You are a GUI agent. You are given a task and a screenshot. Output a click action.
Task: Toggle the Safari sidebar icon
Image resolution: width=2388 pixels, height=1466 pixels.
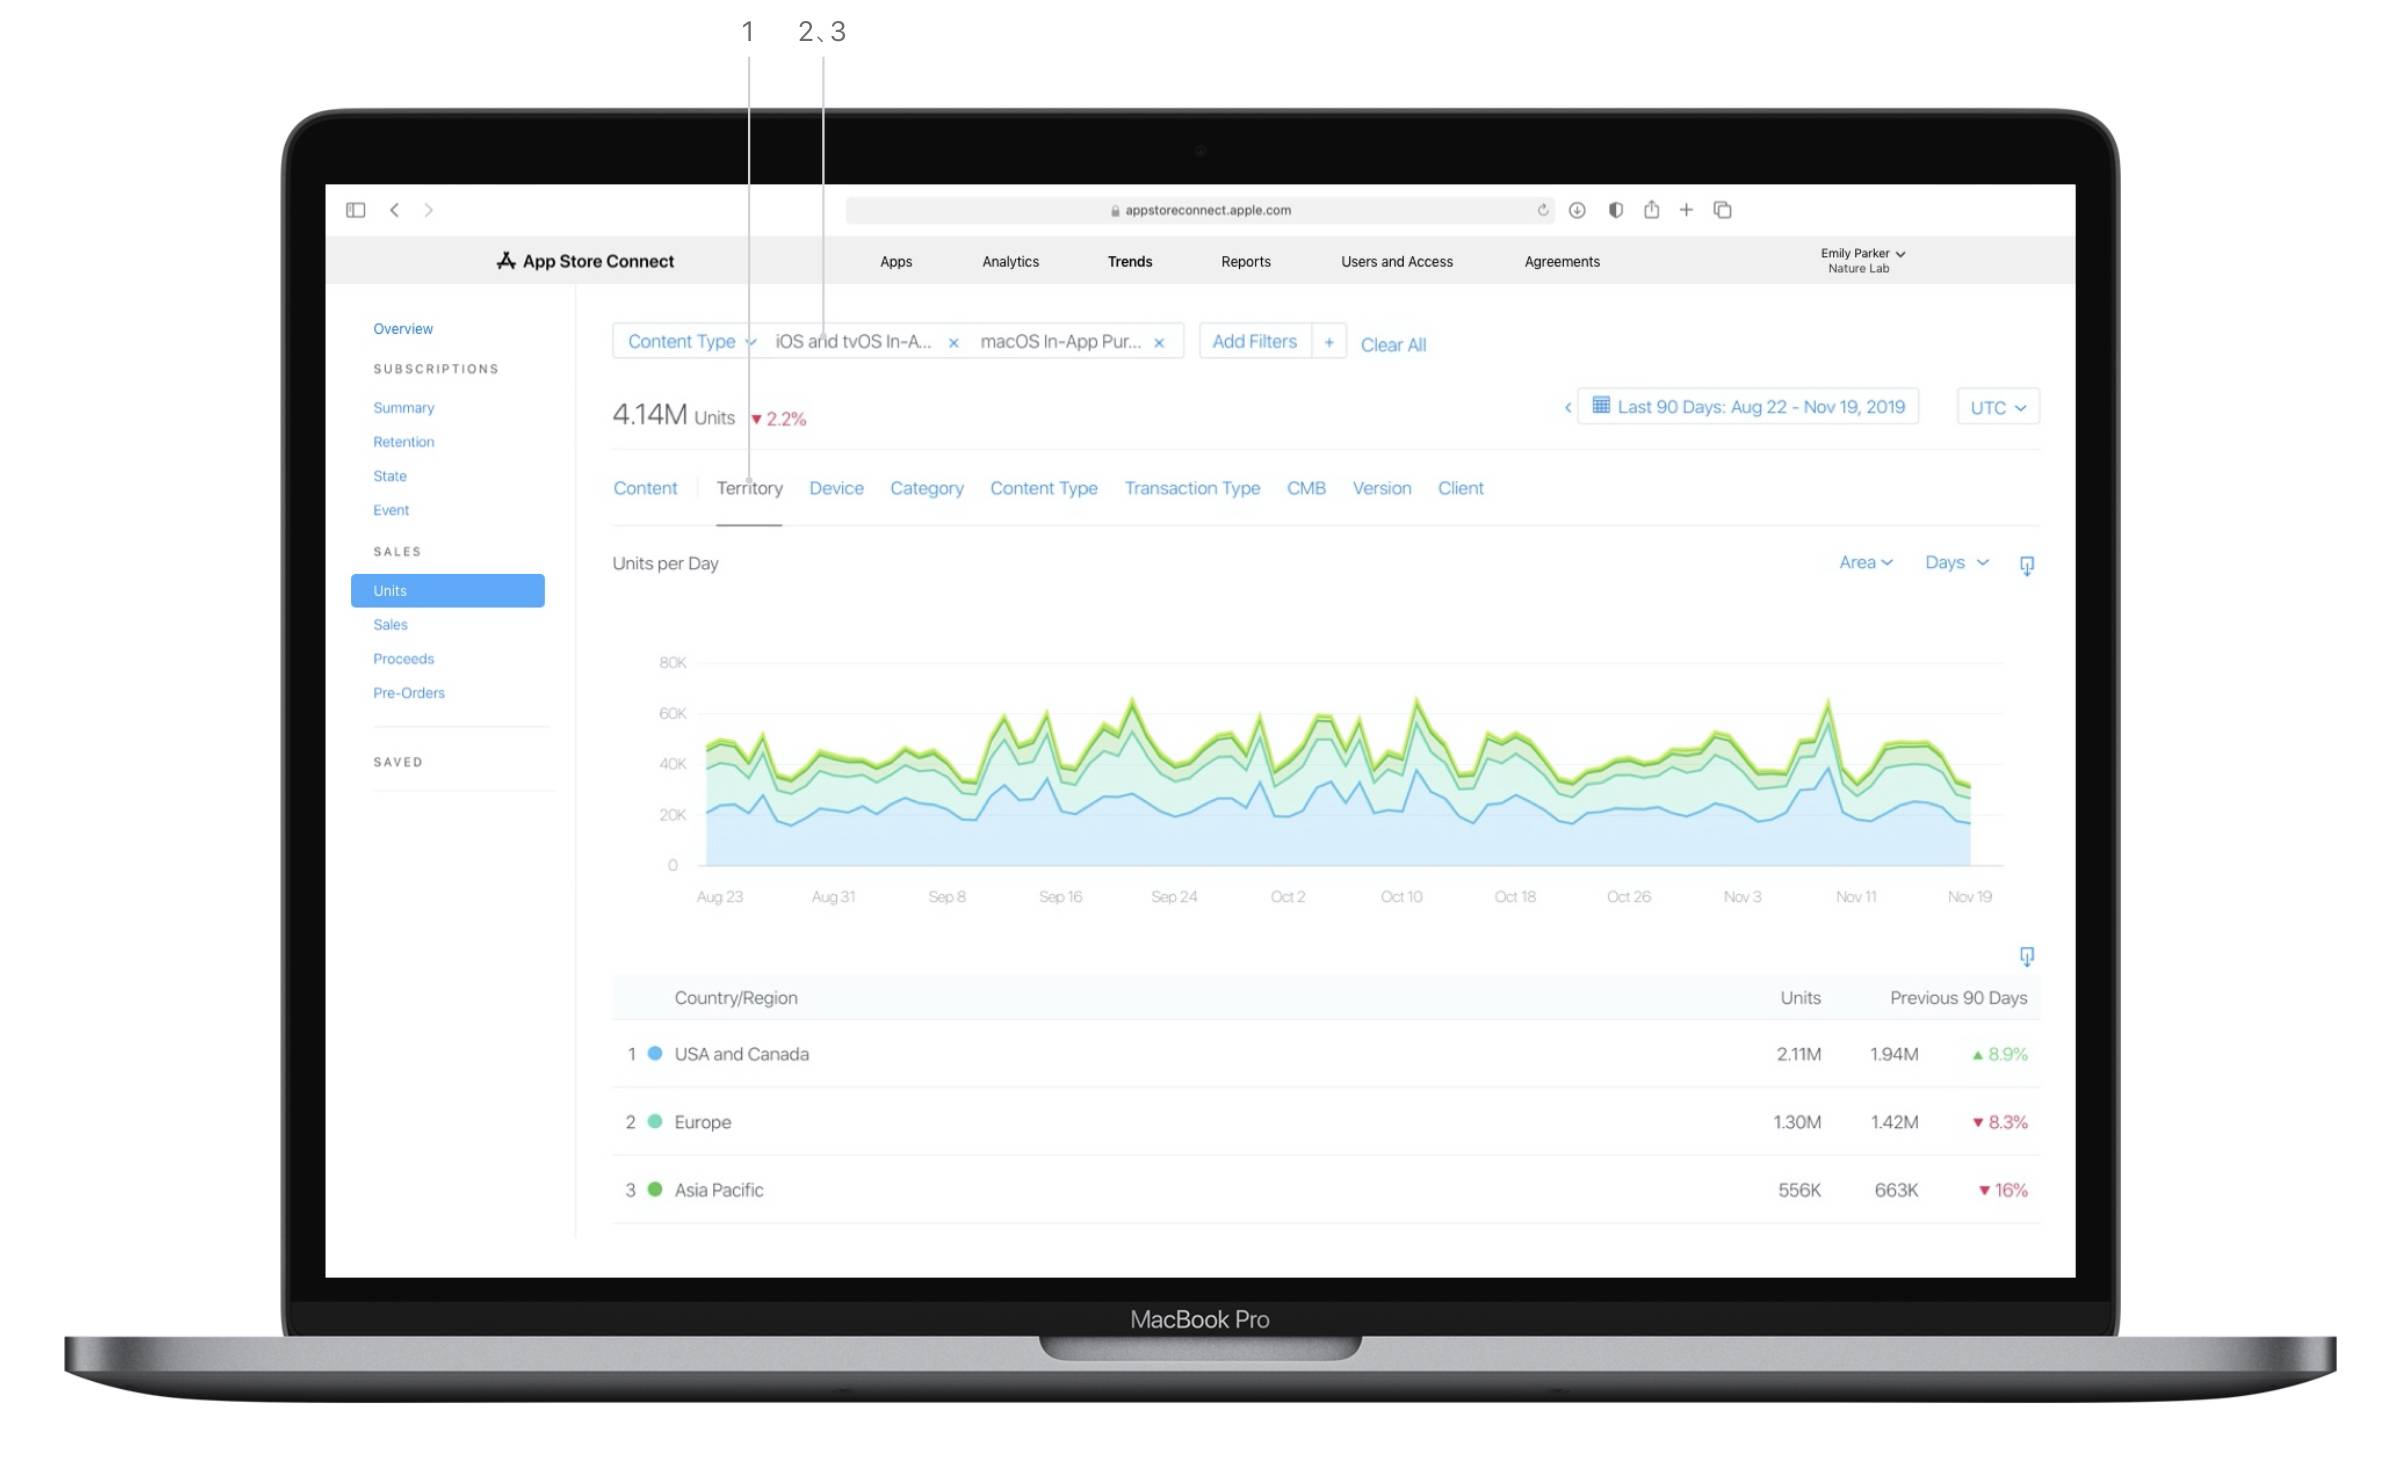[x=355, y=210]
